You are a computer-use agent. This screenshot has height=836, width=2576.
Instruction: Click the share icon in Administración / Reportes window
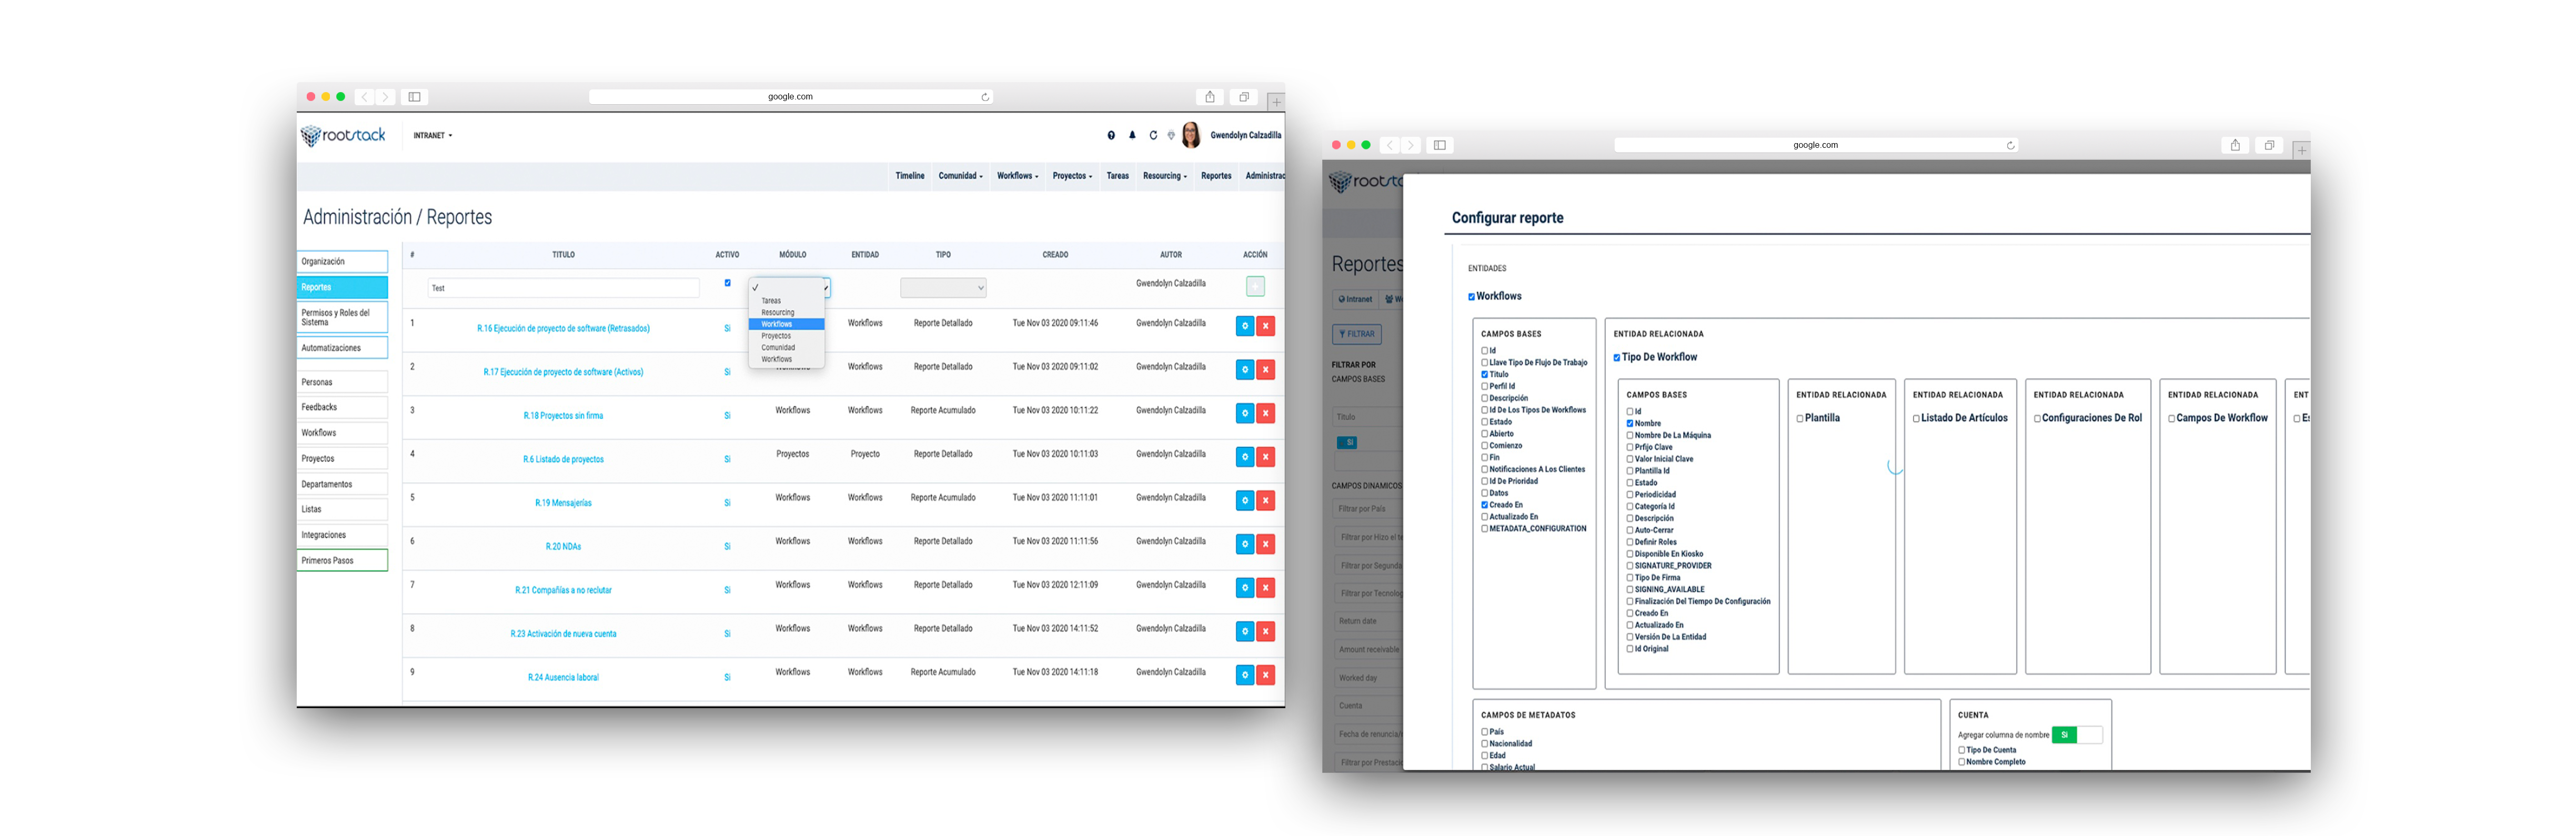pos(1210,97)
